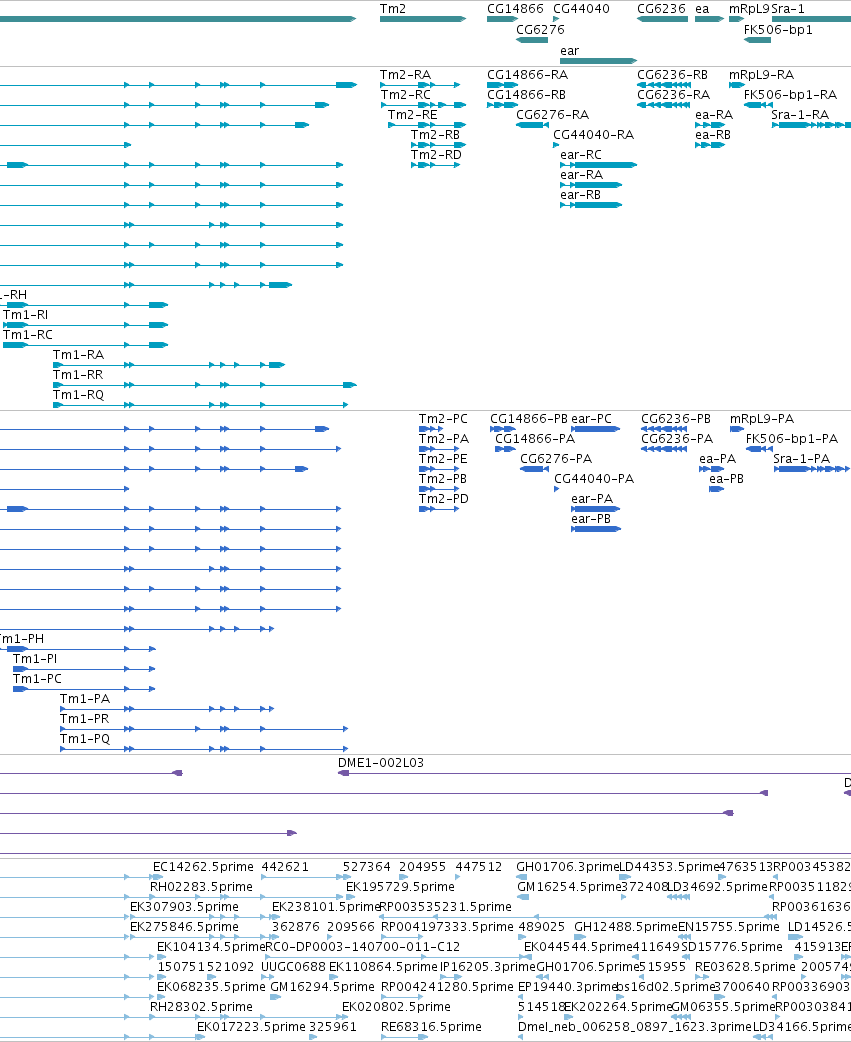Select EST RH02283.5prime
Viewport: 851px width, 1042px height.
pyautogui.click(x=201, y=887)
